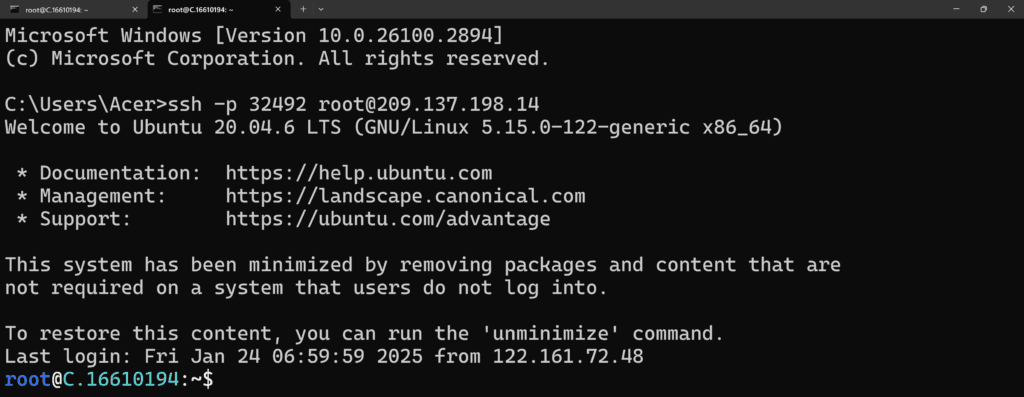Click the 'unminimize' command text
Image resolution: width=1024 pixels, height=397 pixels.
click(562, 334)
